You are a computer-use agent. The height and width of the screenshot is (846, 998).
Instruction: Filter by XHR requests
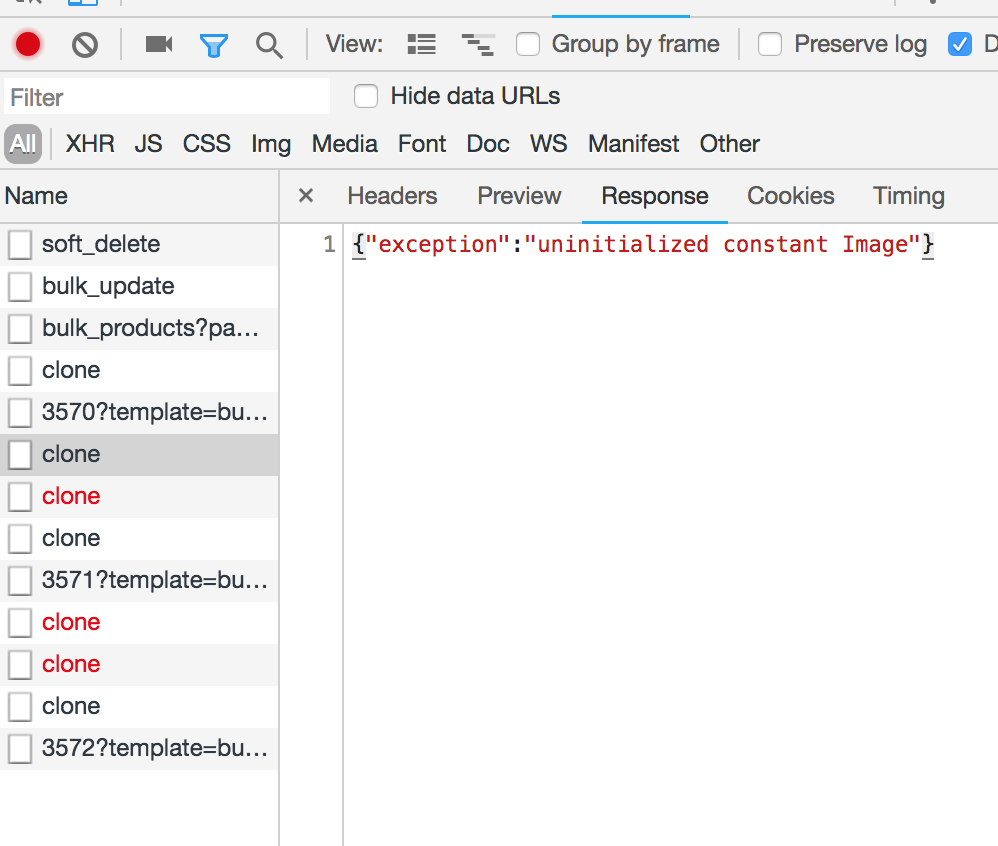[x=90, y=144]
